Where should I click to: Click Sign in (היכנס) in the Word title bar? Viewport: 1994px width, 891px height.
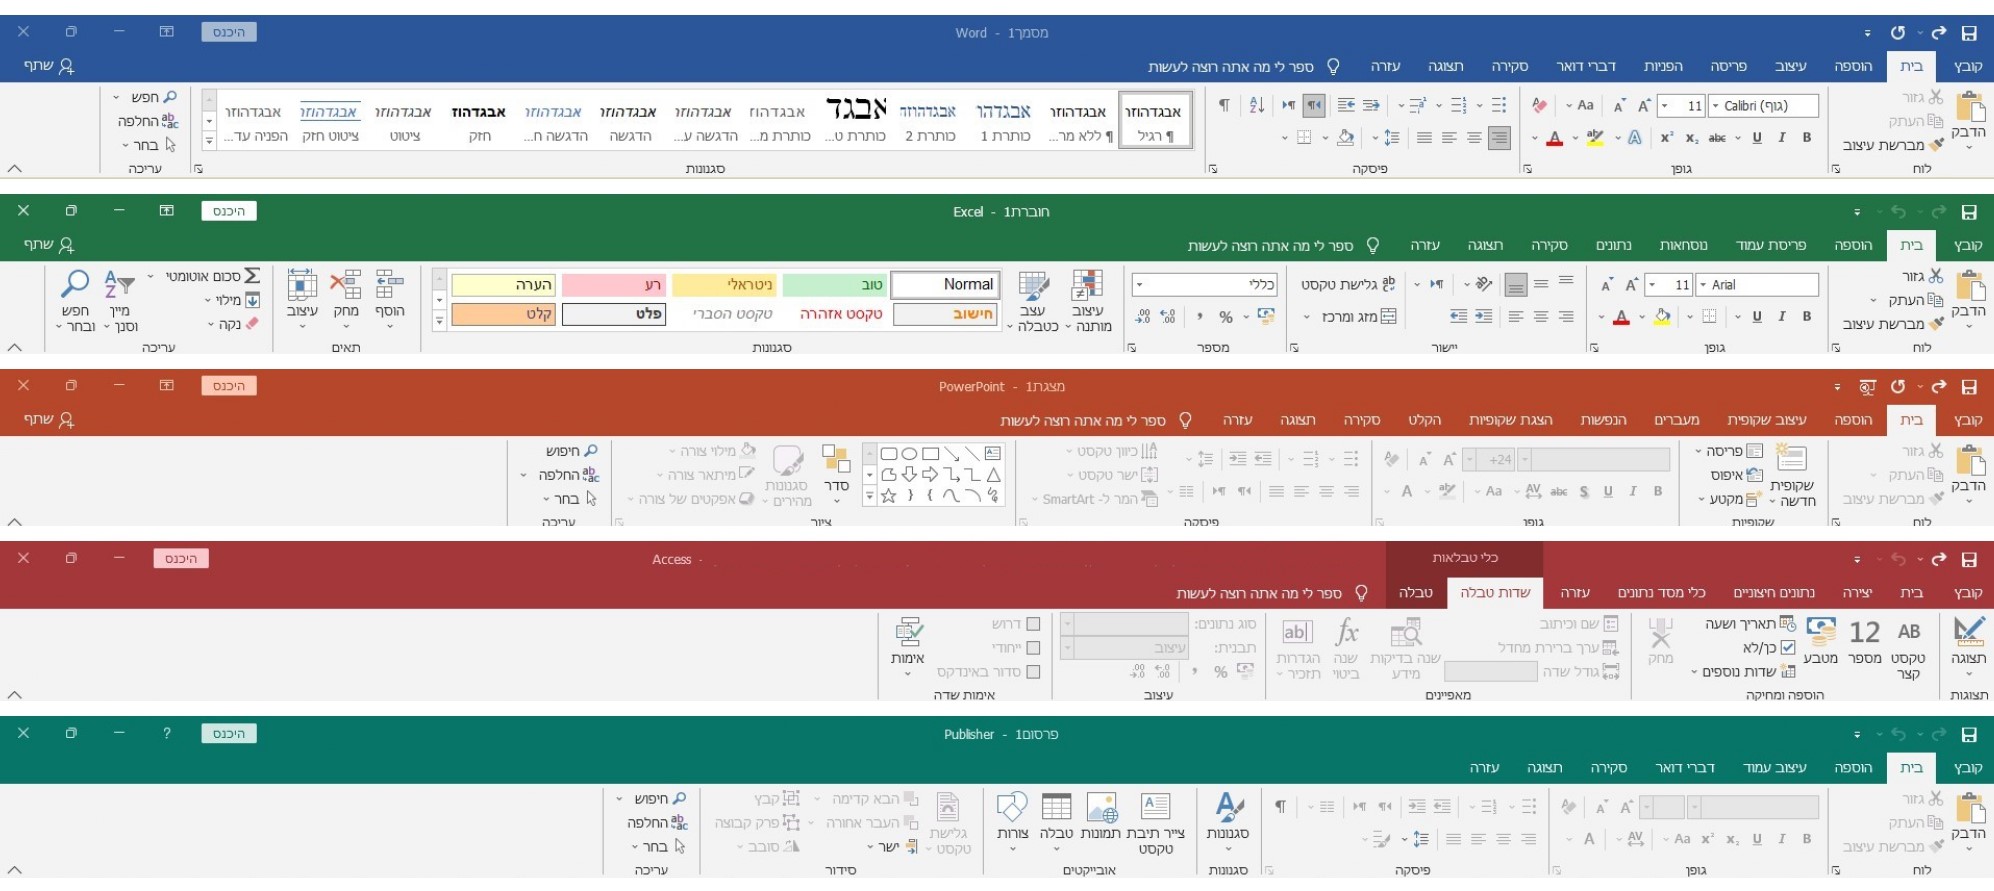pyautogui.click(x=229, y=32)
